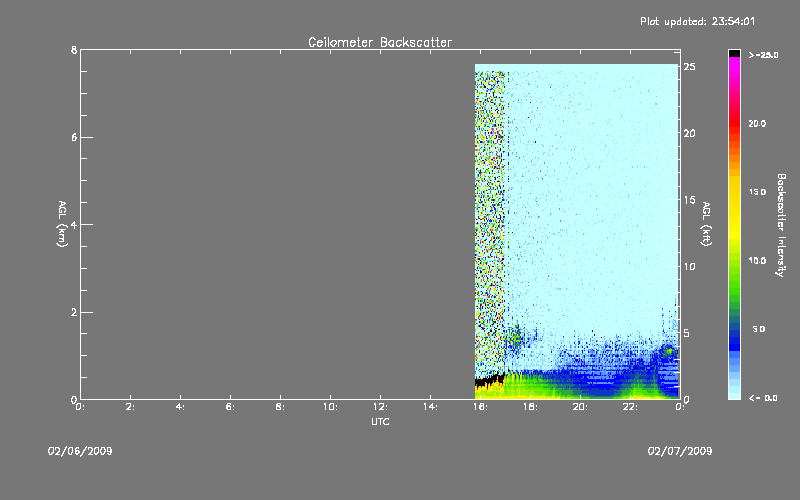Click the 8: hour tick label on time axis
The image size is (800, 500).
tap(281, 407)
